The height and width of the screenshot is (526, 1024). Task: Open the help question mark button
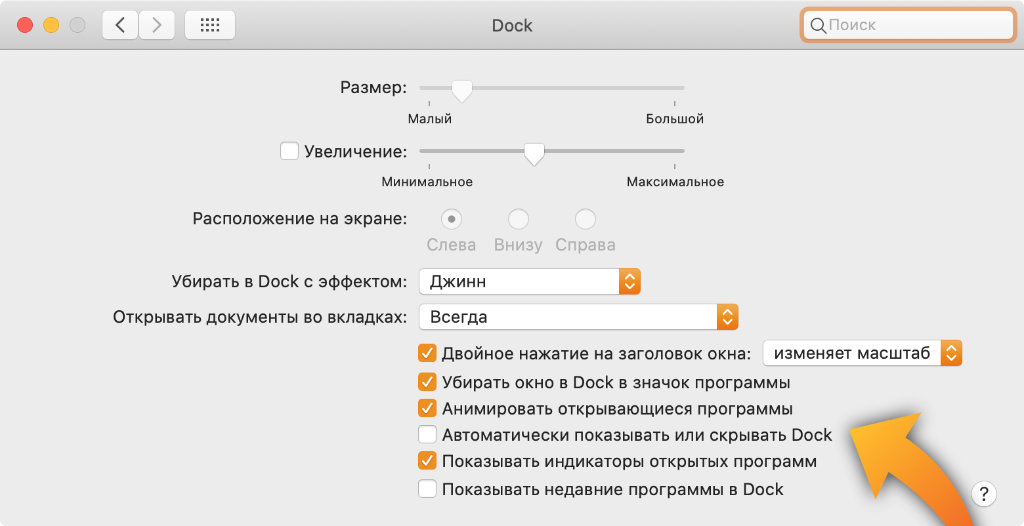tap(984, 493)
